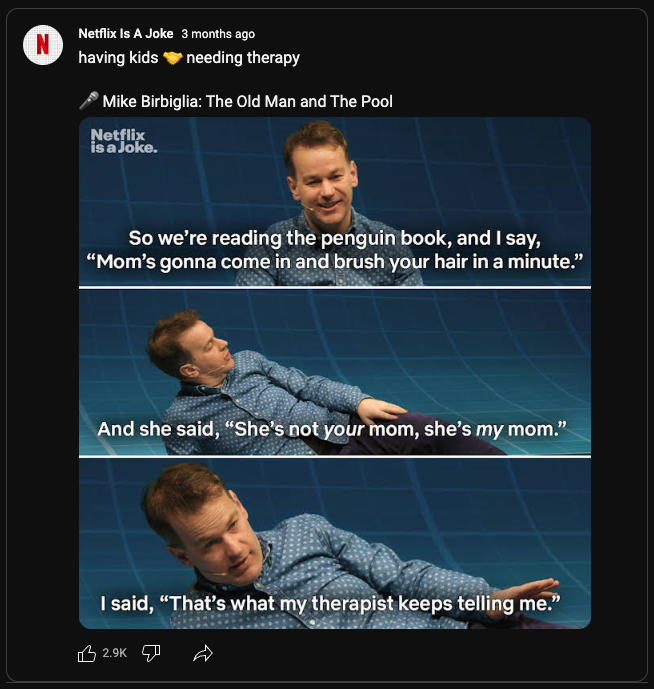Open the top panel of the post image

coord(335,202)
